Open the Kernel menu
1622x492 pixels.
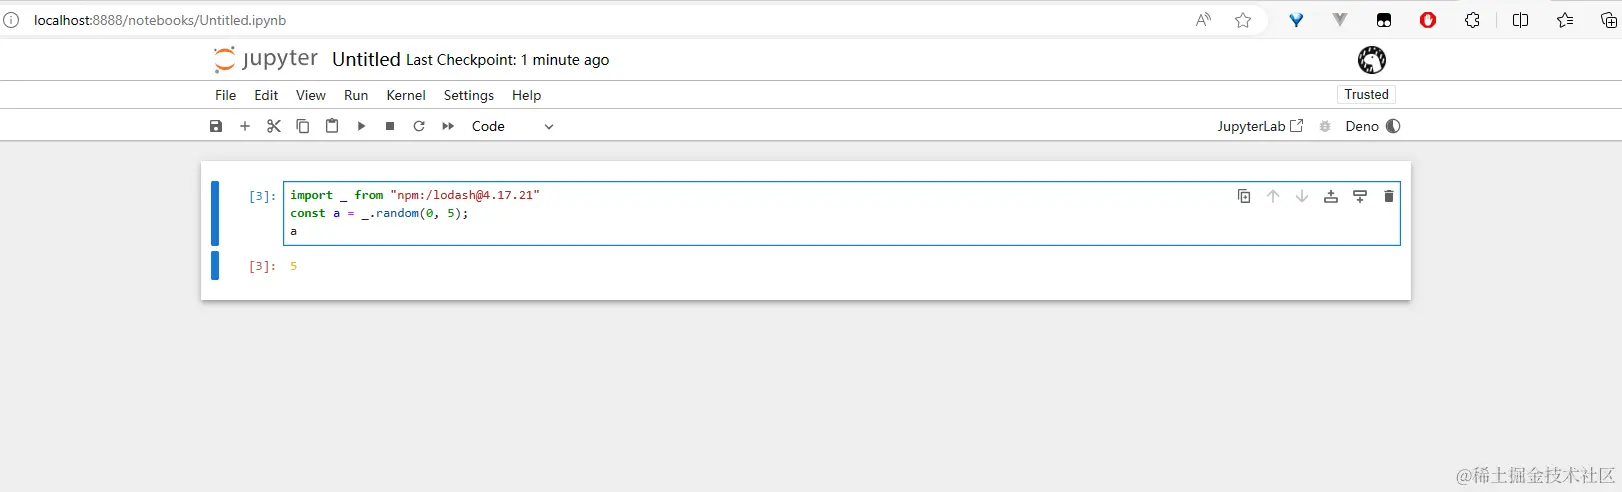[406, 95]
